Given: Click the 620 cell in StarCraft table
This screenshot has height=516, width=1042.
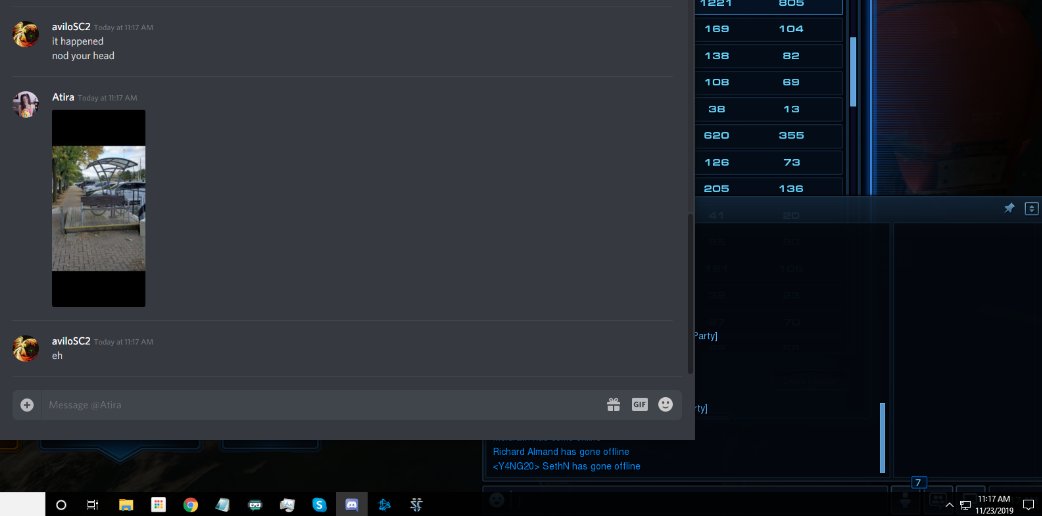Looking at the screenshot, I should pyautogui.click(x=716, y=136).
